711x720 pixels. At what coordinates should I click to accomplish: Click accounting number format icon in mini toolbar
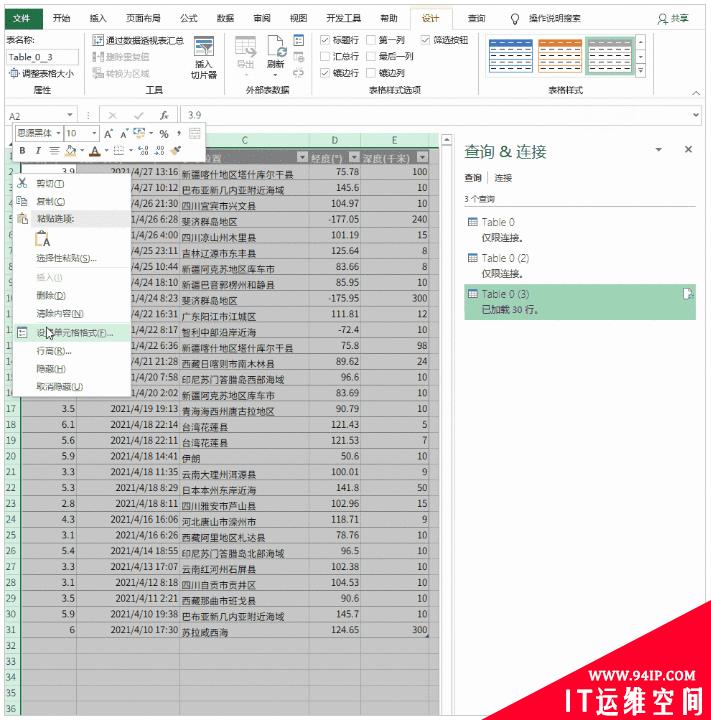(x=139, y=133)
